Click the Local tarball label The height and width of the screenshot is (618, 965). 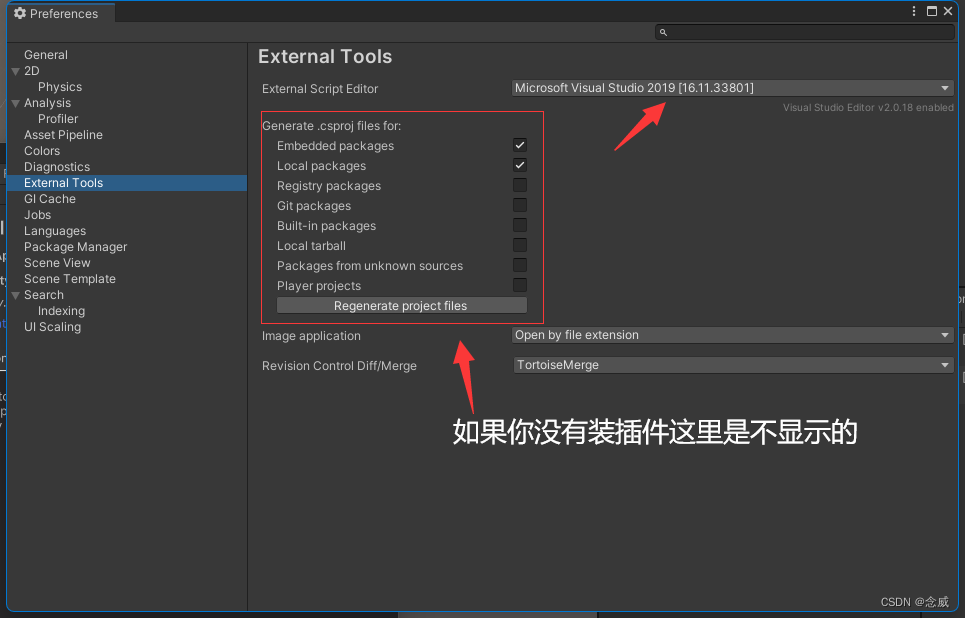(x=311, y=246)
